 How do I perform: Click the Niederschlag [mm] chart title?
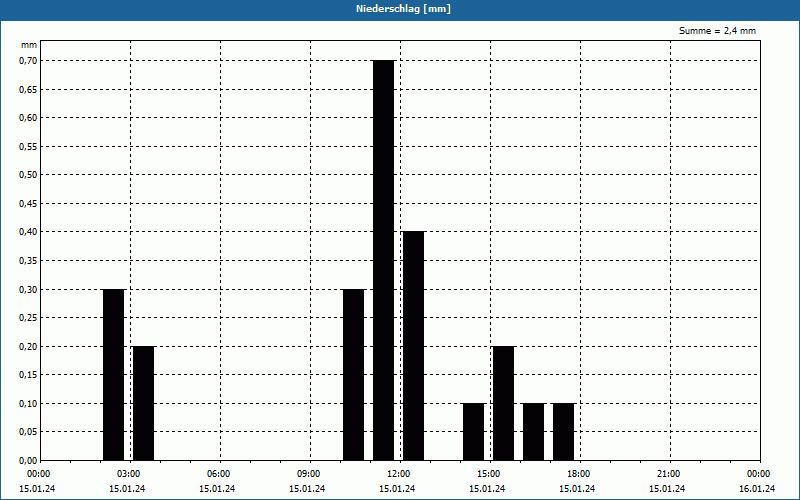403,9
